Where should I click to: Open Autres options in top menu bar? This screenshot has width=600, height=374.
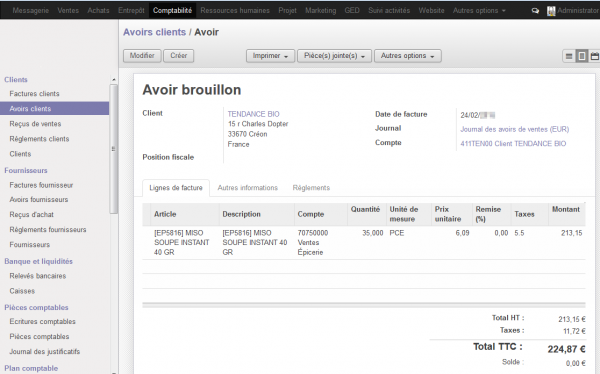point(479,11)
